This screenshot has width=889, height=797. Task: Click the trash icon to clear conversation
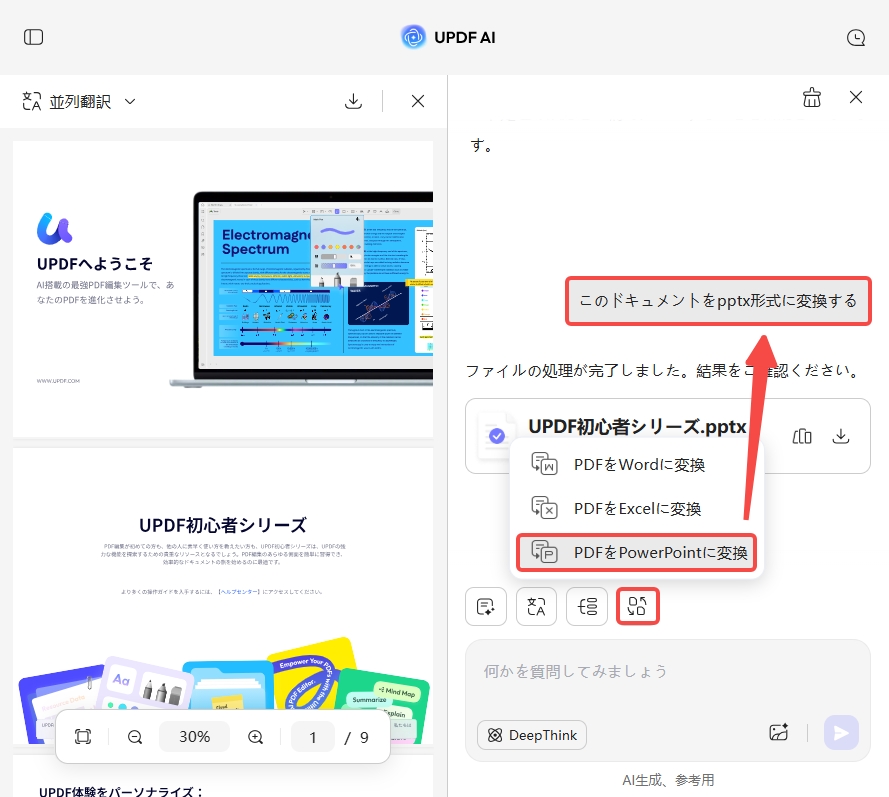coord(812,97)
